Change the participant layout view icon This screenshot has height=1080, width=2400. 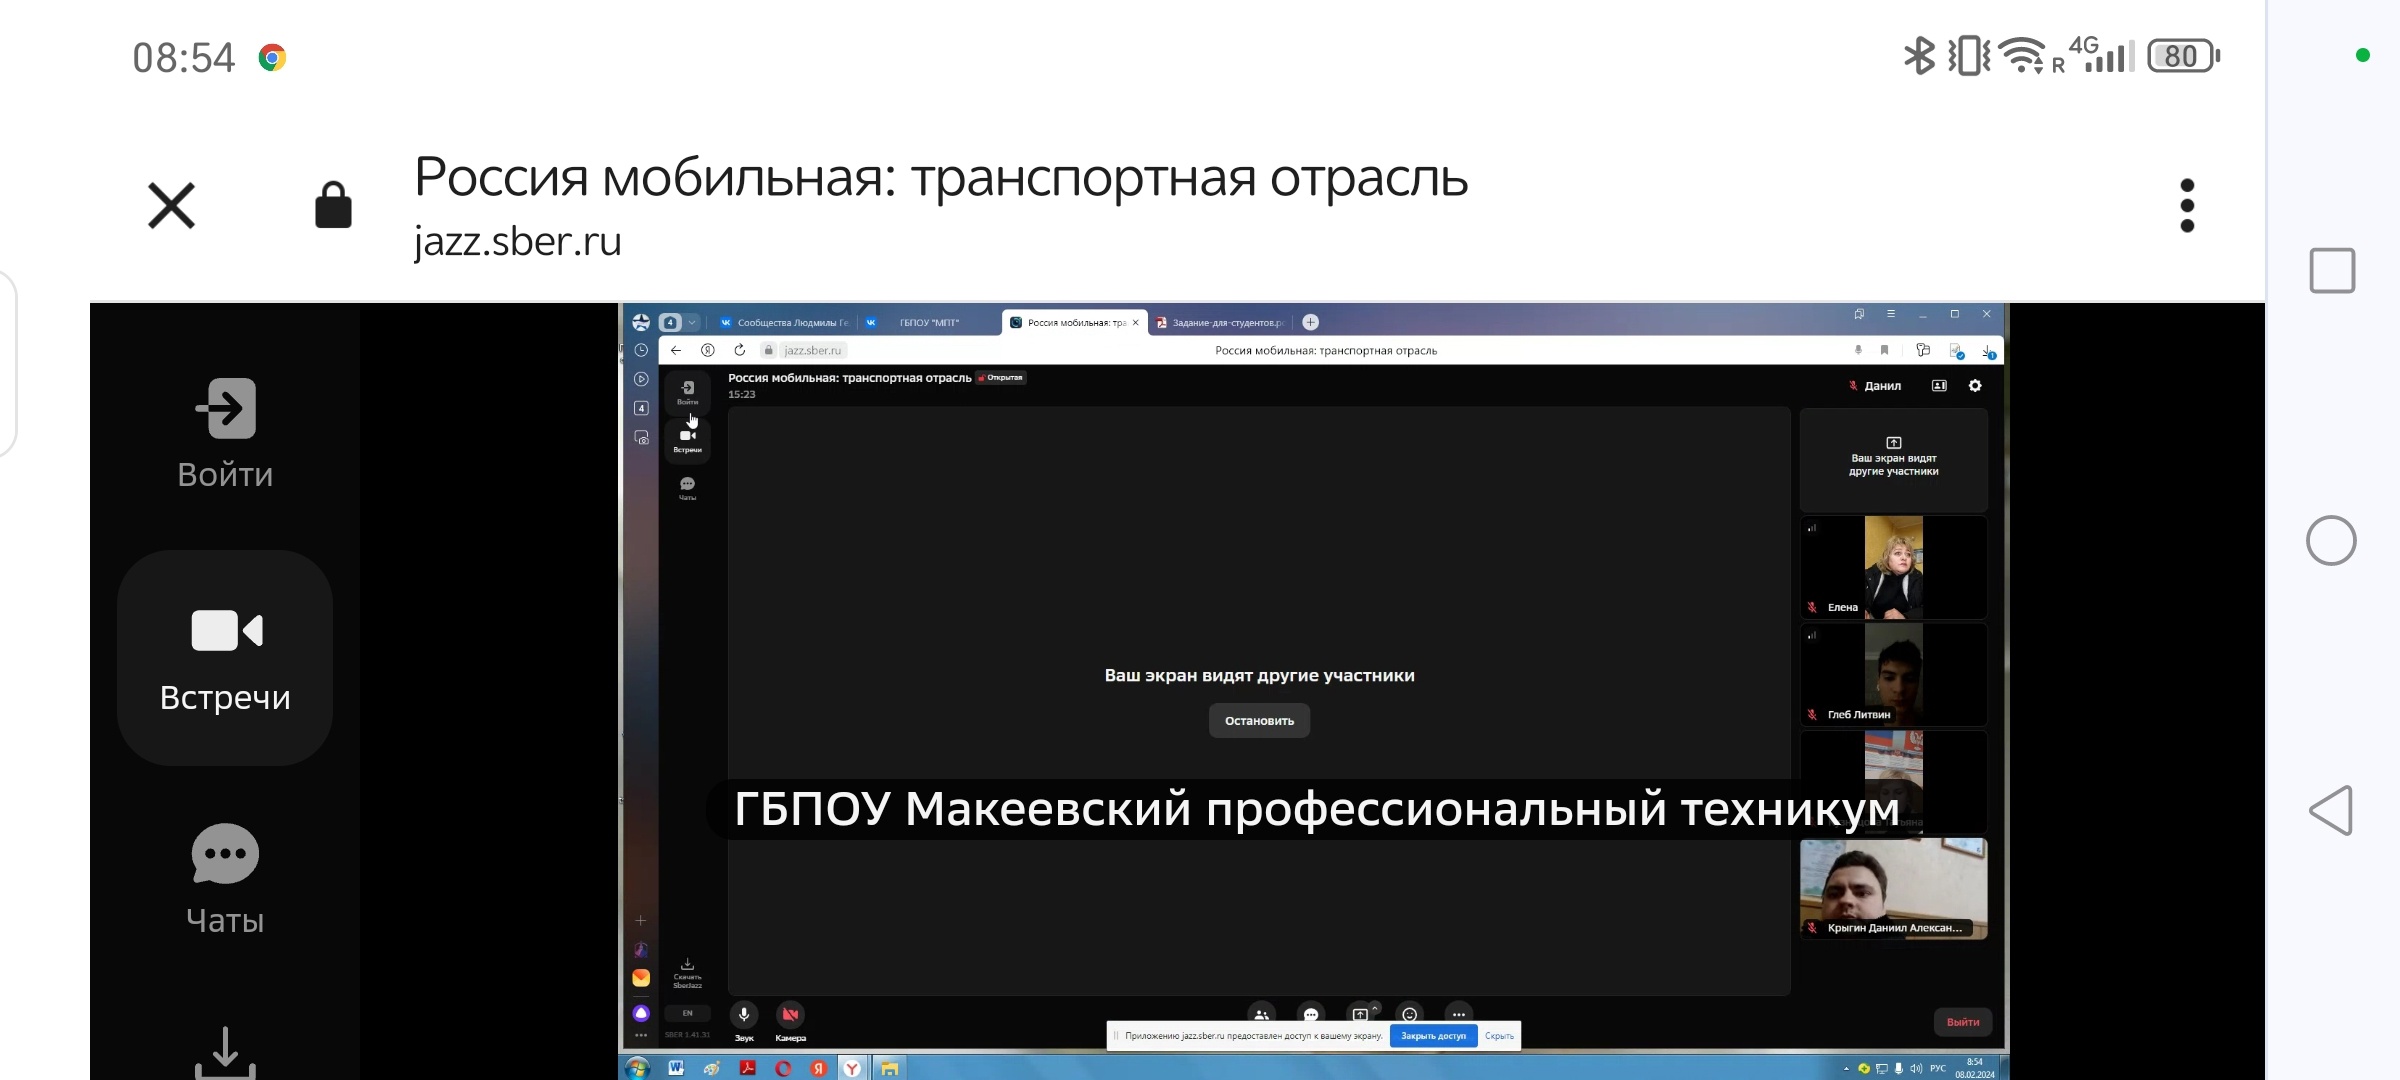(x=1939, y=386)
